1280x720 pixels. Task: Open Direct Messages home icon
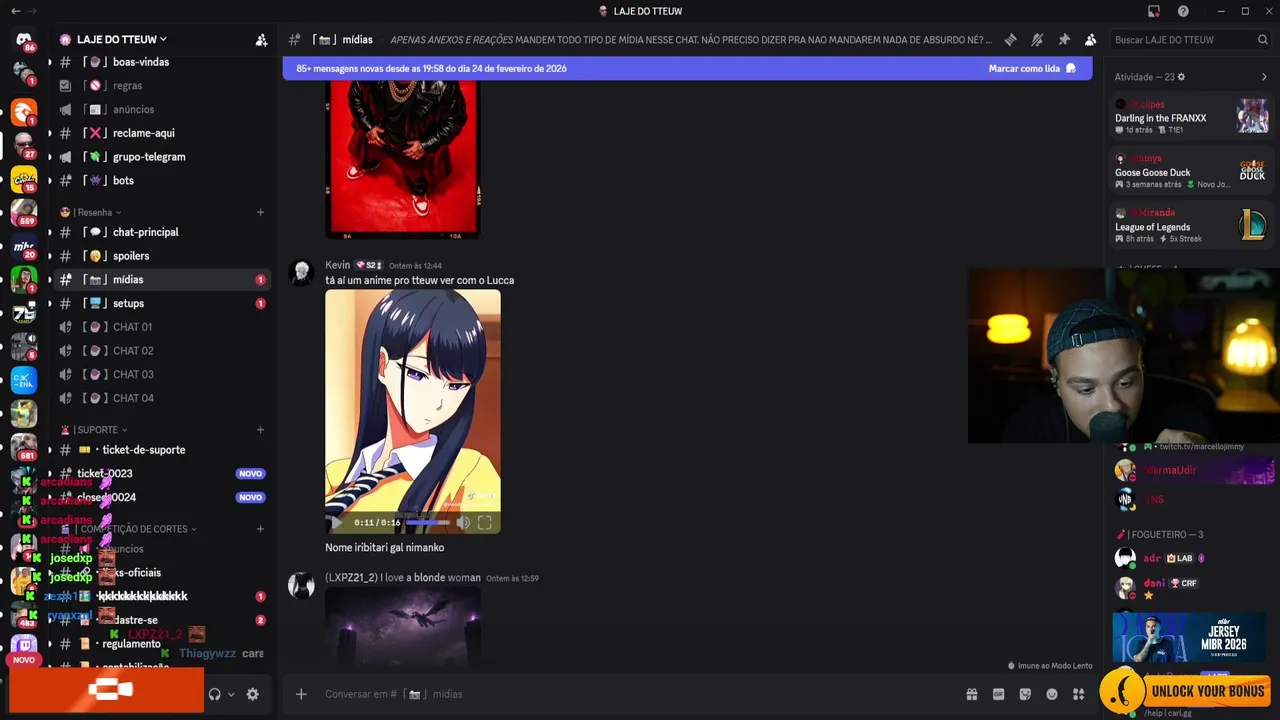[24, 40]
